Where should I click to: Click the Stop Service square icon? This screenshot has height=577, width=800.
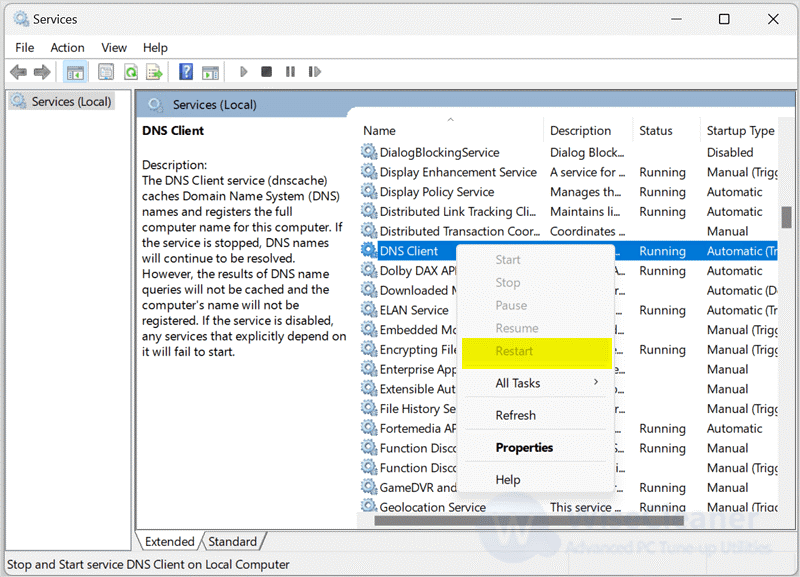(266, 72)
